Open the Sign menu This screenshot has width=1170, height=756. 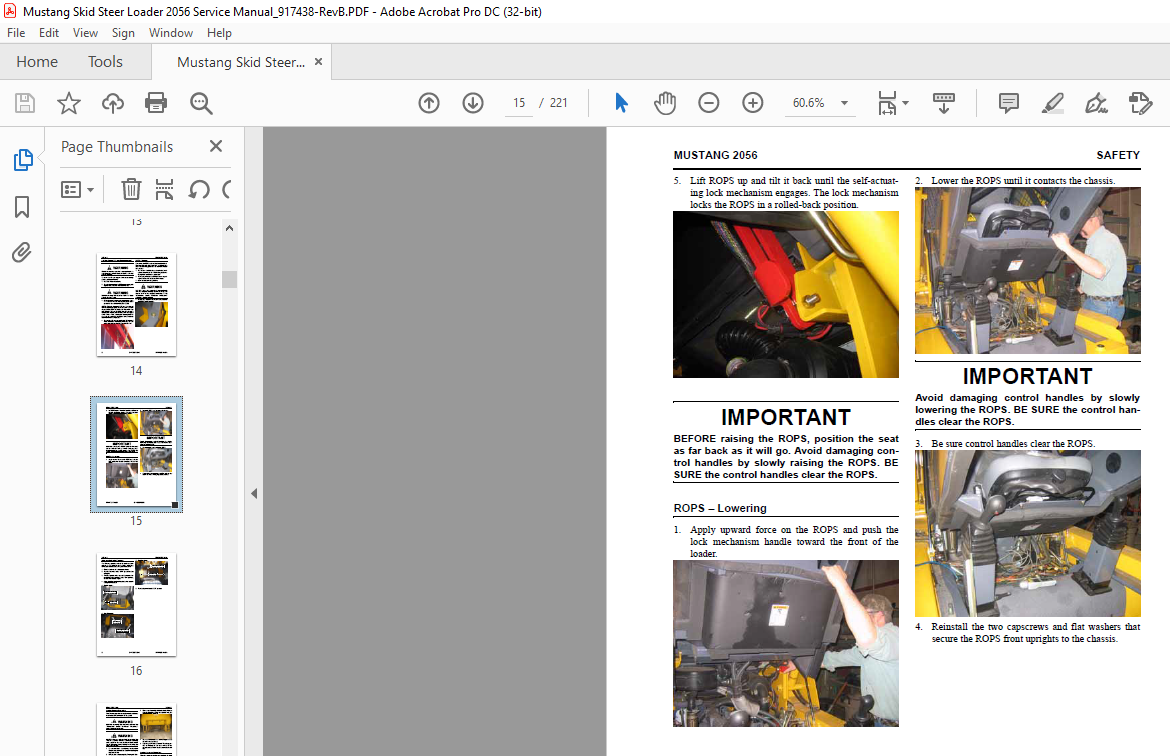123,33
